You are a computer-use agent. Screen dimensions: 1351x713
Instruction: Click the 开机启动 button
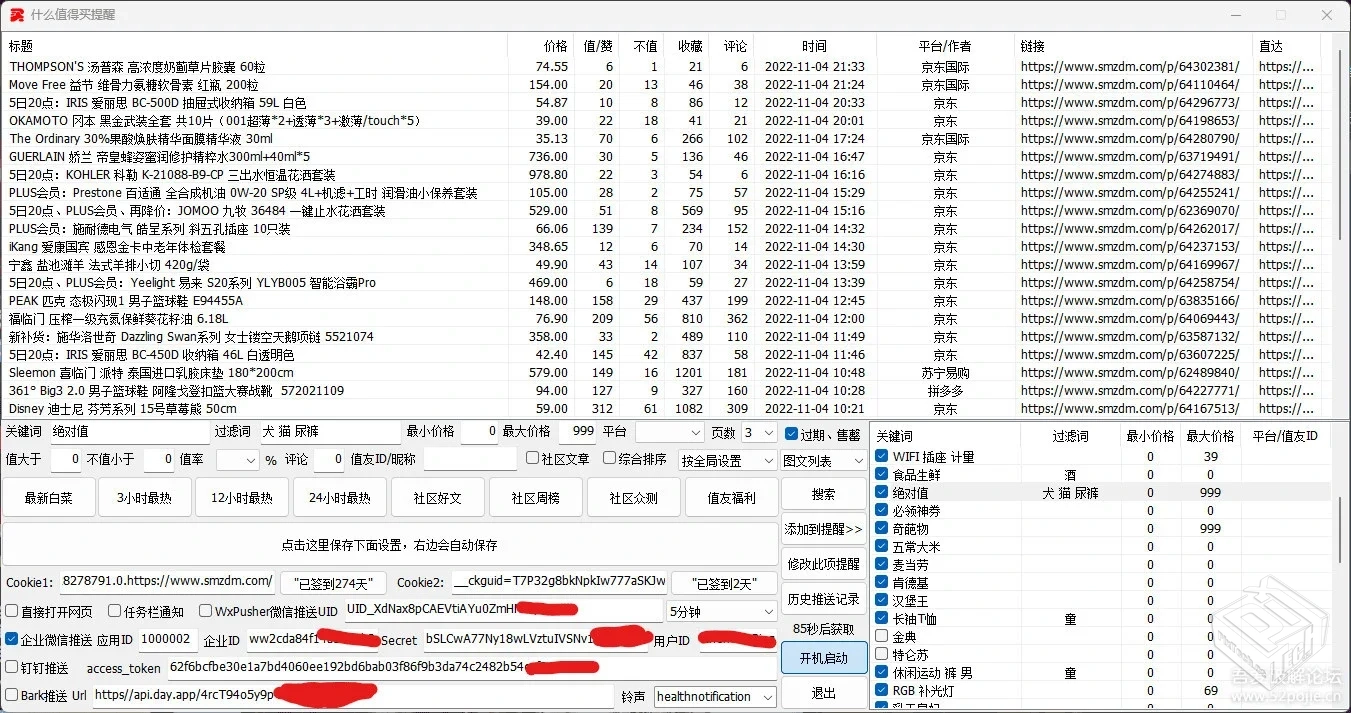click(822, 658)
